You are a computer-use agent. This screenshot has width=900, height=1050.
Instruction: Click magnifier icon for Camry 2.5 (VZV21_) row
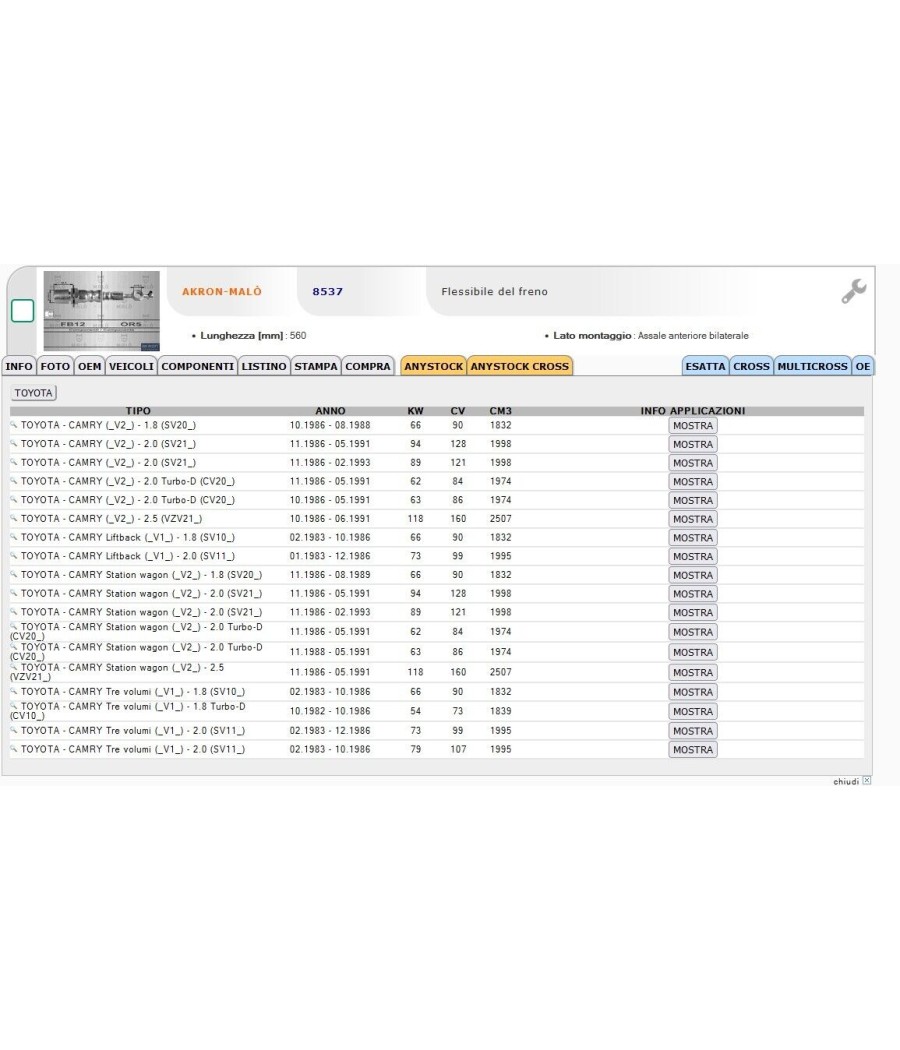13,518
